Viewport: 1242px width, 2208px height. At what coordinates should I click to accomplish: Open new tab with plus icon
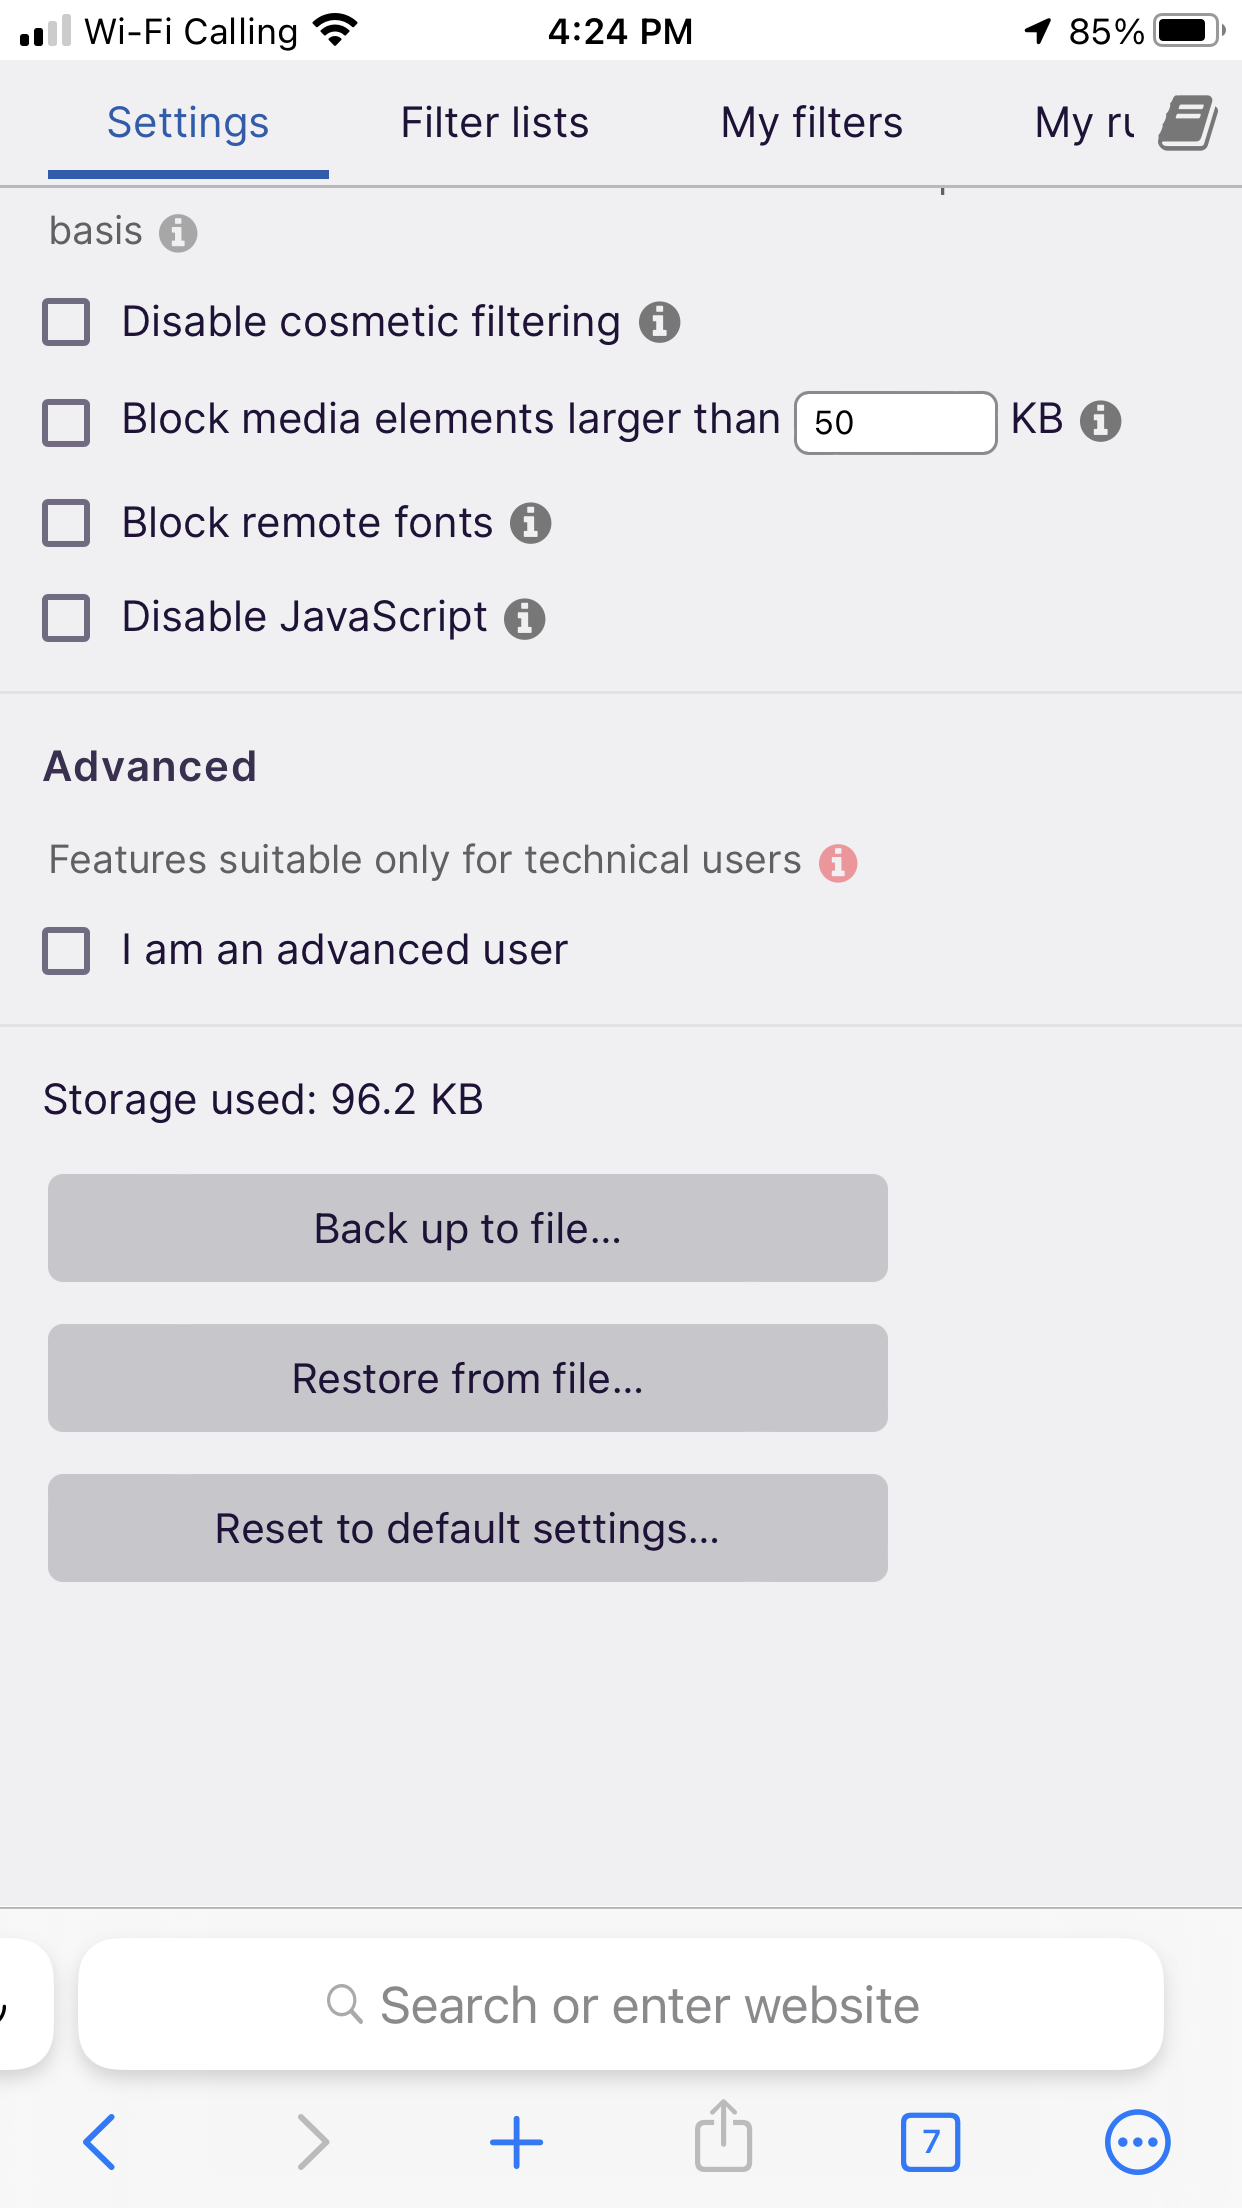pyautogui.click(x=516, y=2142)
